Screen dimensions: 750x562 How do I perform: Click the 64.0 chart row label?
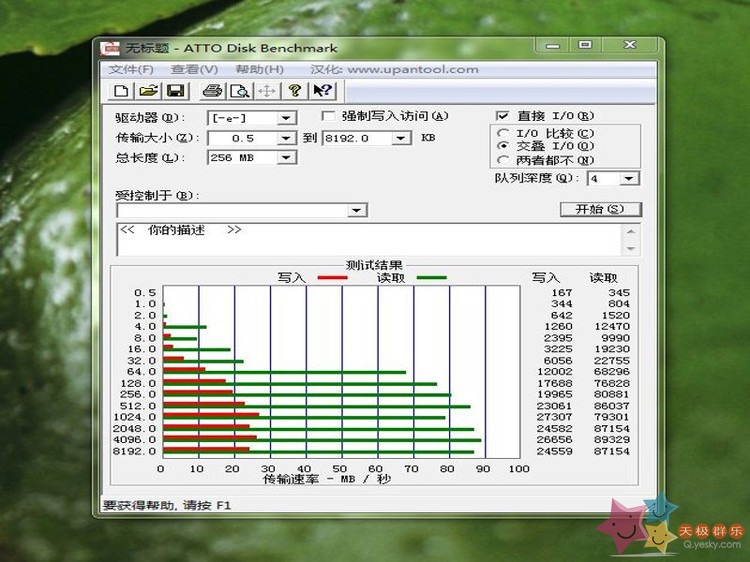coord(142,372)
